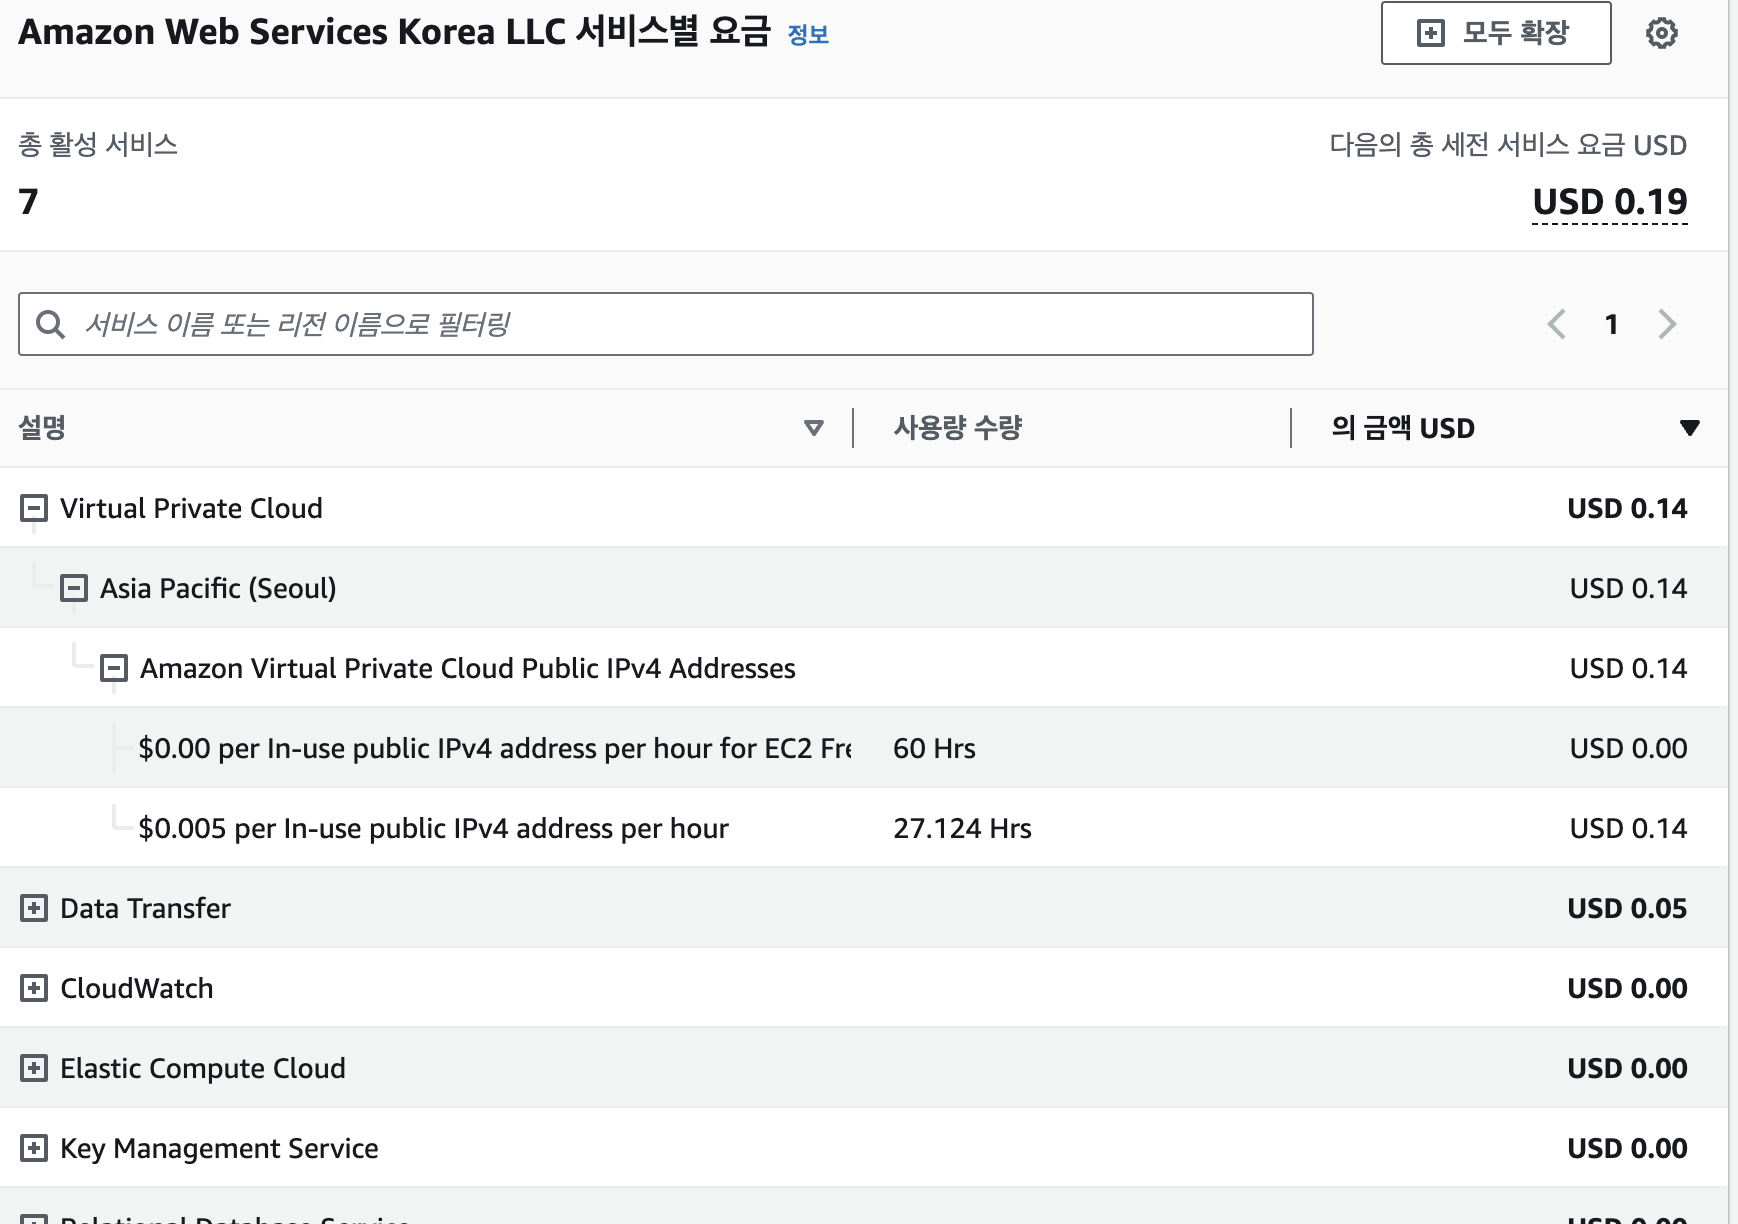Screen dimensions: 1738x1224
Task: Click the 설명 column header label
Action: point(42,428)
